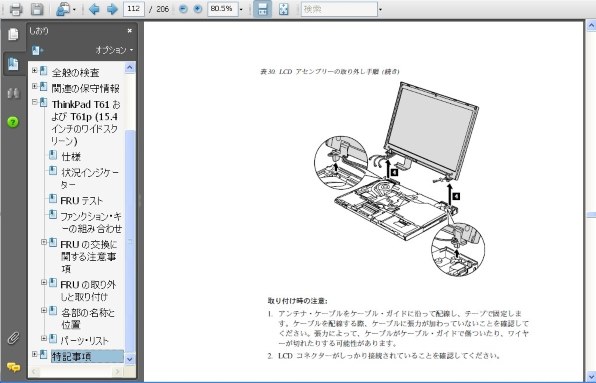Click the bookmark panel vertical scrollbar thumb
Screen dimensions: 596x383
(x=130, y=241)
